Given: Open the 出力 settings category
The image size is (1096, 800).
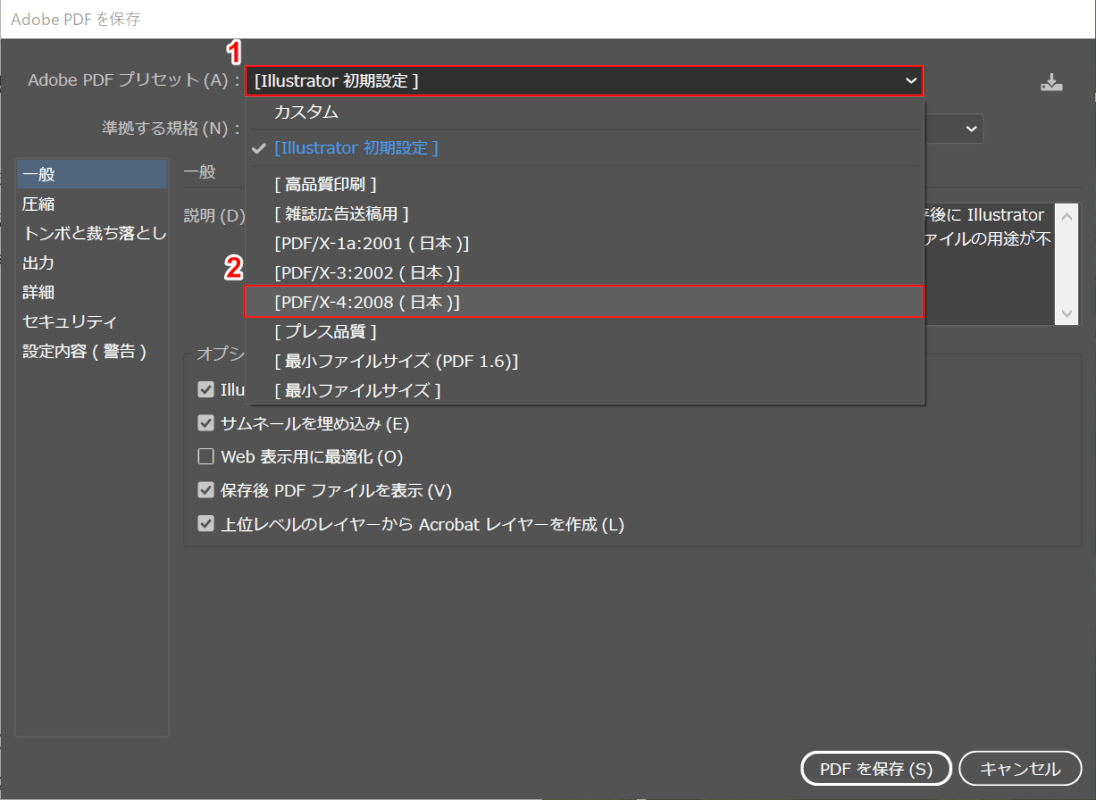Looking at the screenshot, I should pos(92,263).
